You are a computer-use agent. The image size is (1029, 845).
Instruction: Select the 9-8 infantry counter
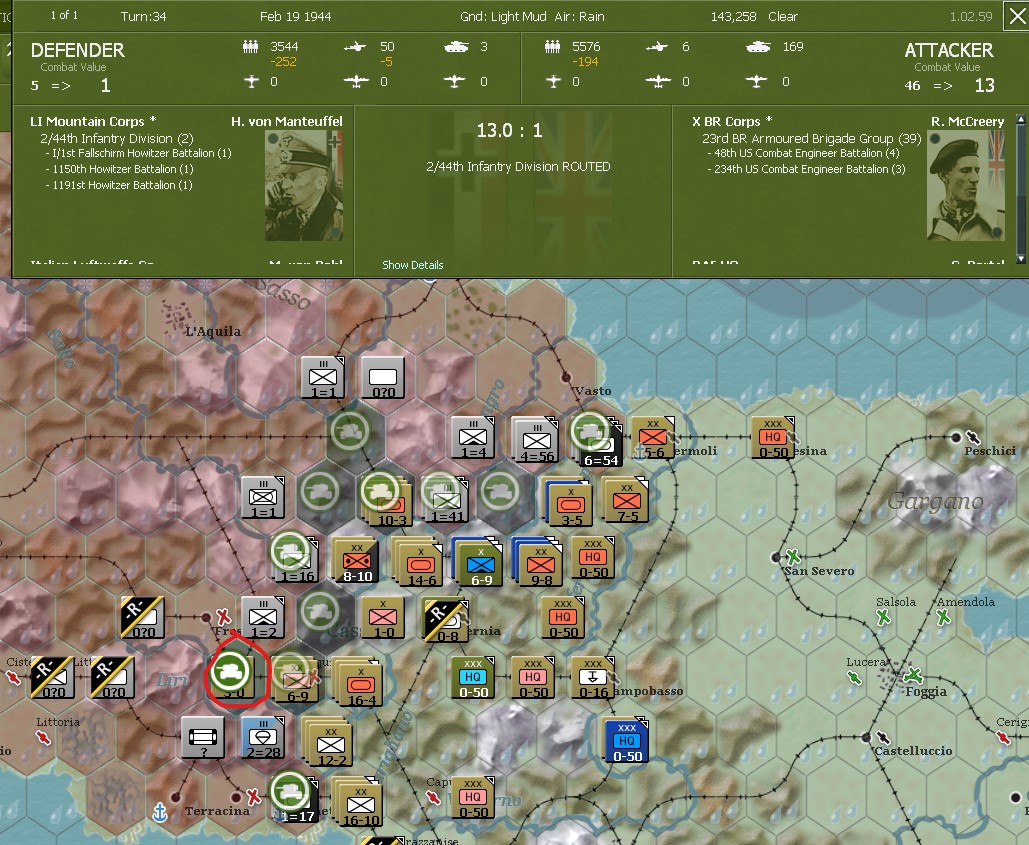541,565
